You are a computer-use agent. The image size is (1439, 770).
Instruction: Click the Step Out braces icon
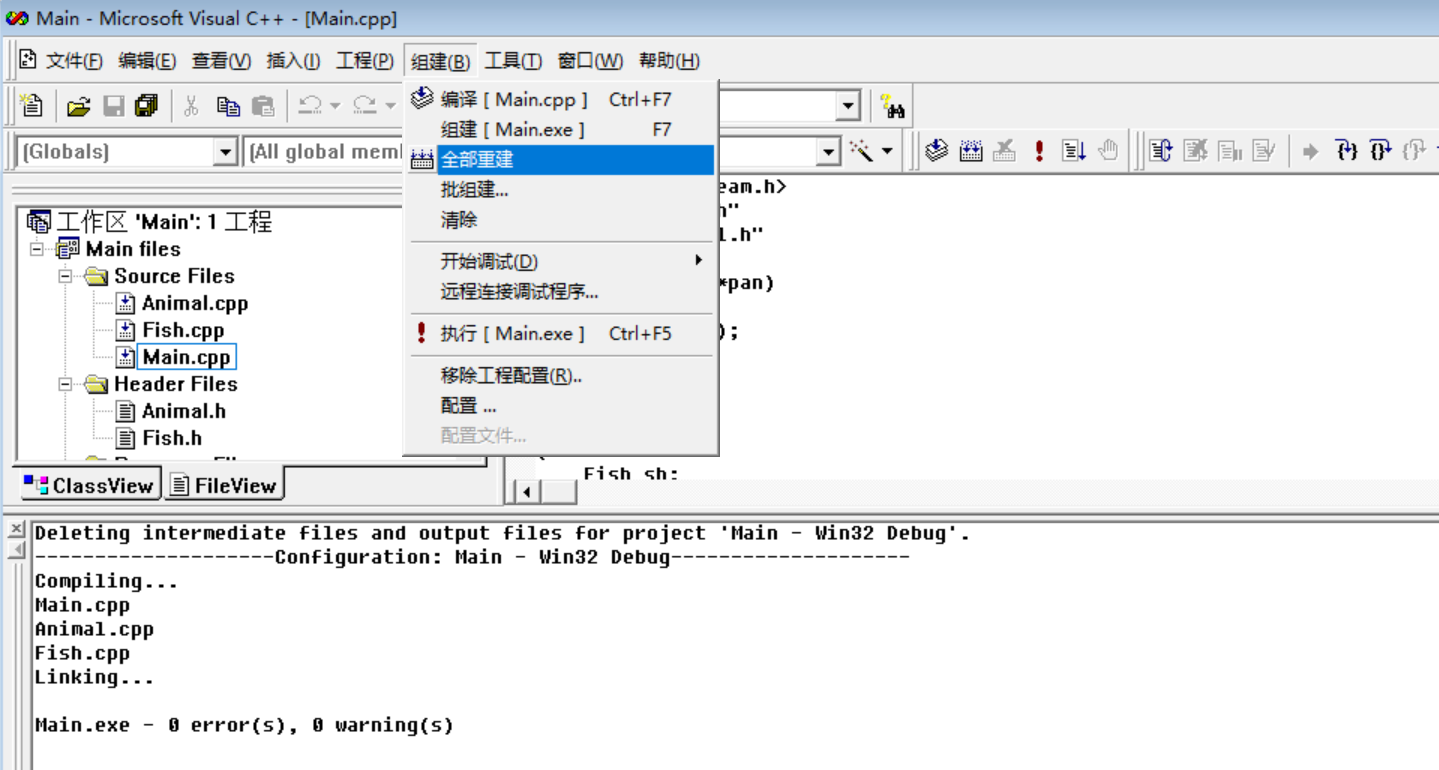(1414, 151)
